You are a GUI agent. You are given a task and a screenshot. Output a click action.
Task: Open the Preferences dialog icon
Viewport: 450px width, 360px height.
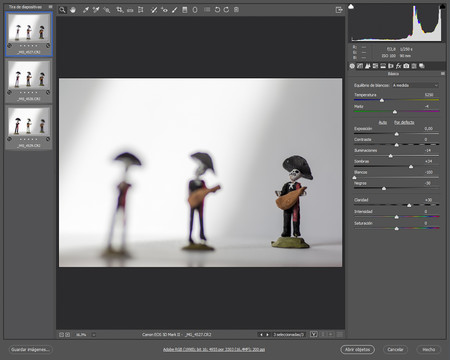(207, 10)
